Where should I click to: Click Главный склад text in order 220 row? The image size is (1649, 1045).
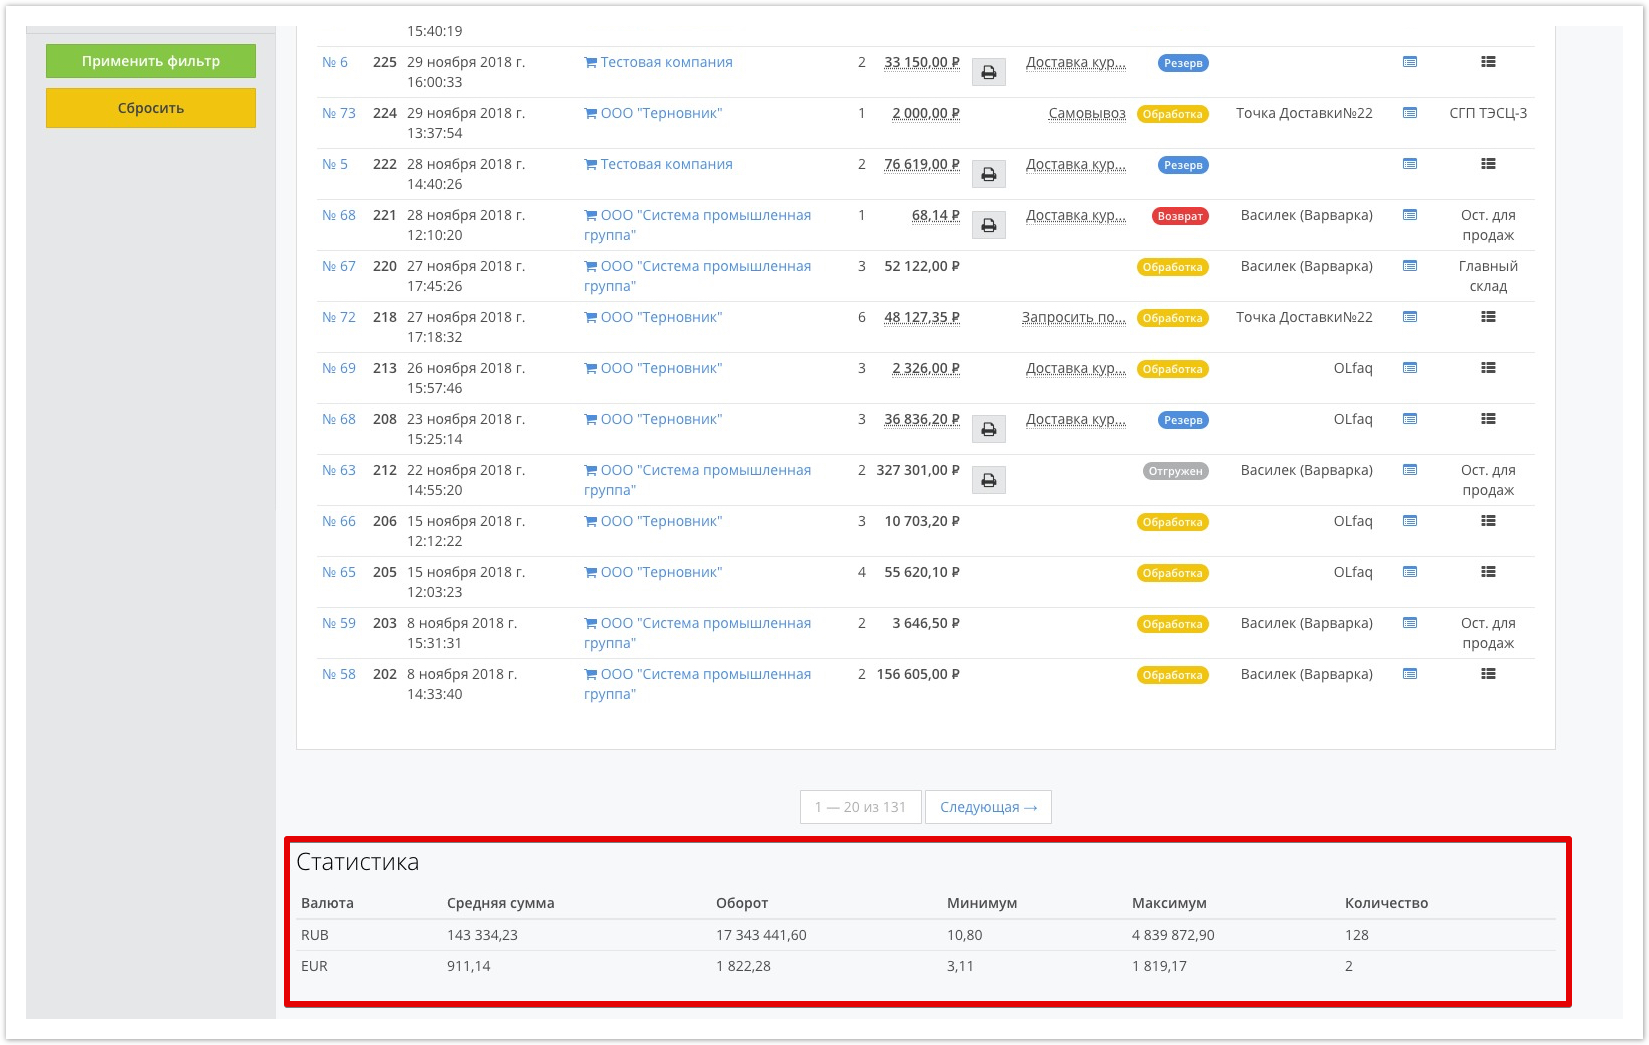(x=1488, y=276)
